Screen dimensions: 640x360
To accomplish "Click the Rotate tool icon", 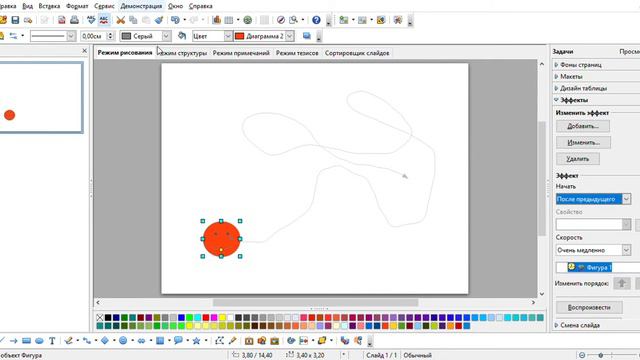I will 291,340.
